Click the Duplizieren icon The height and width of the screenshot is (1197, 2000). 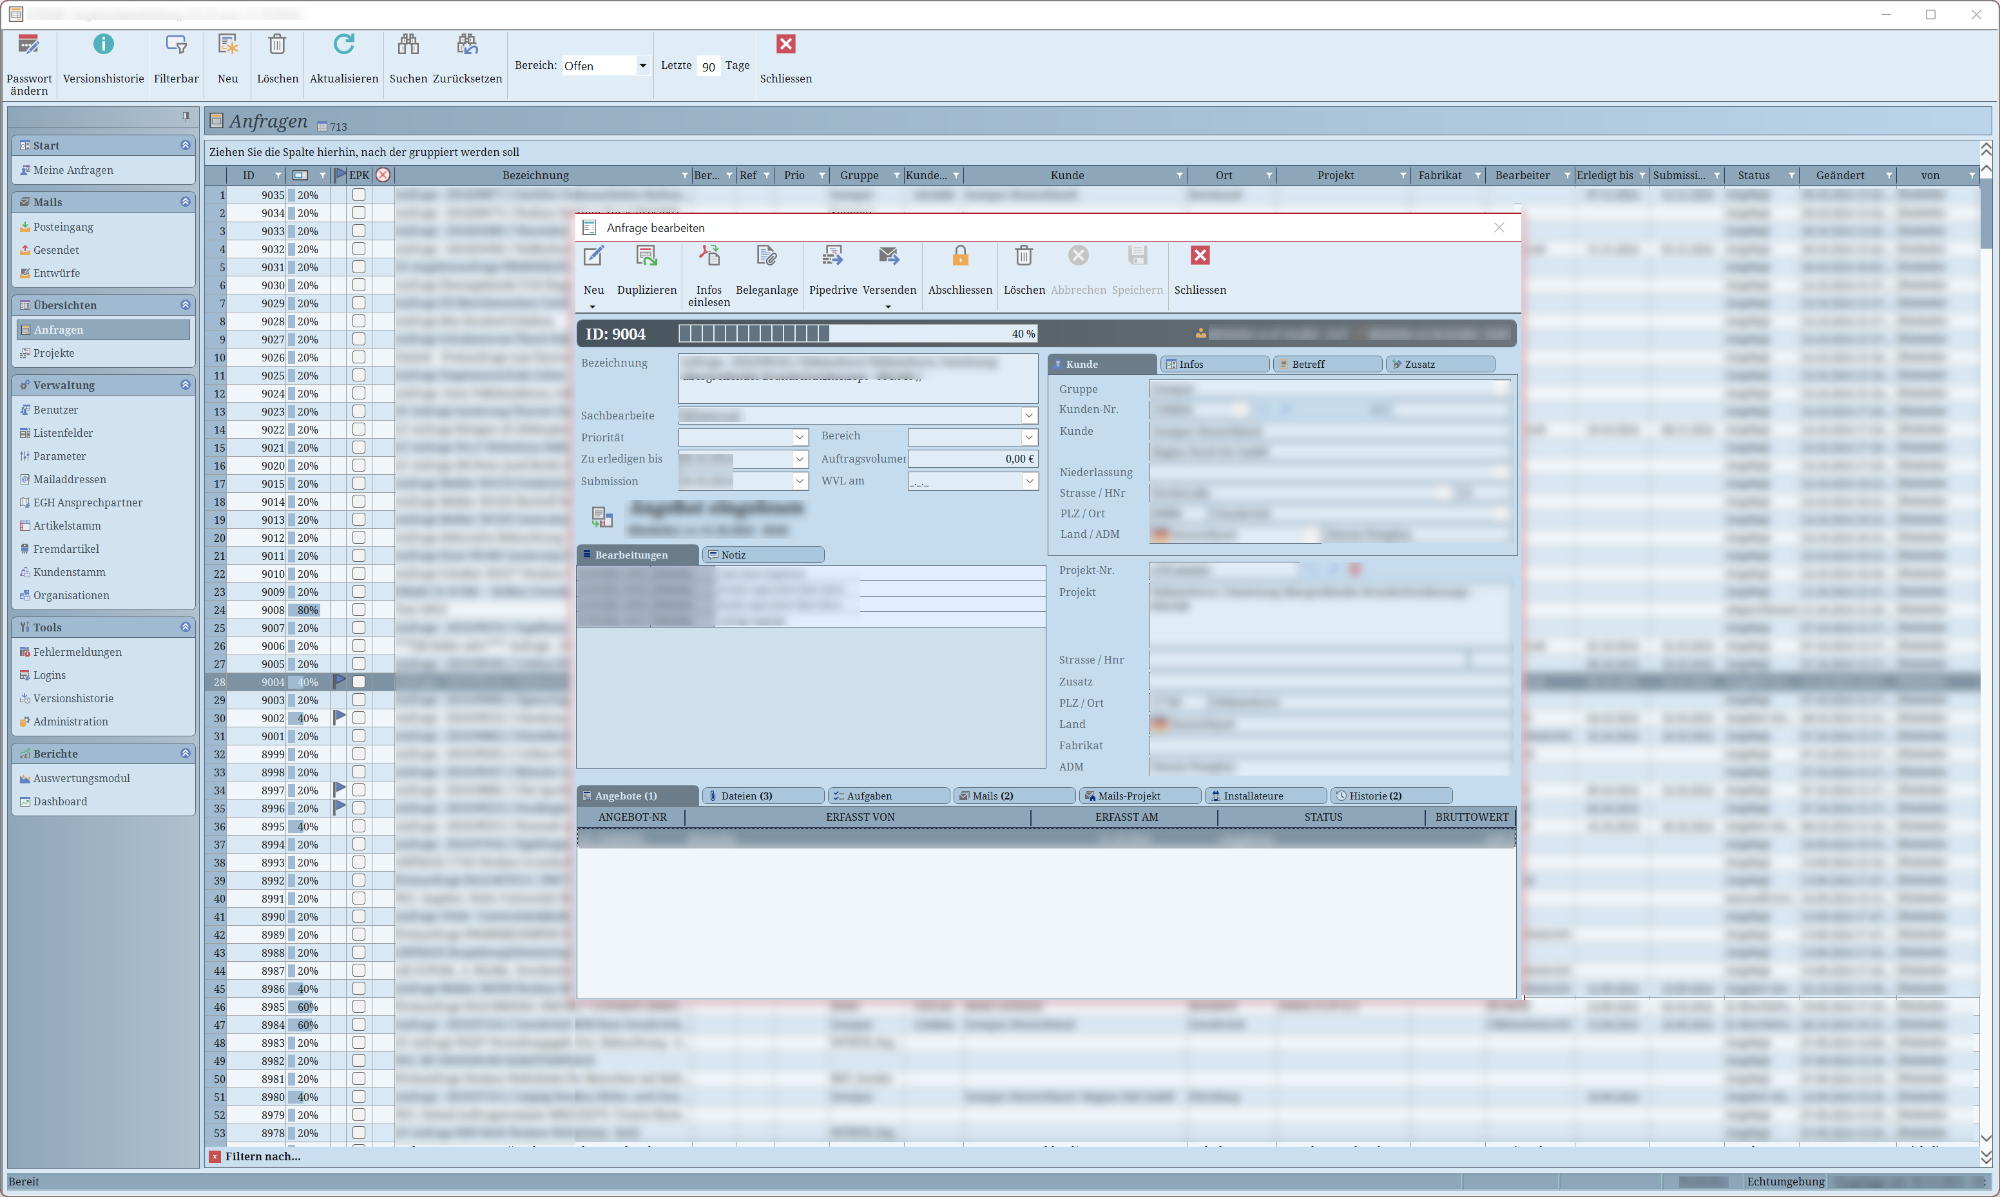pos(646,257)
